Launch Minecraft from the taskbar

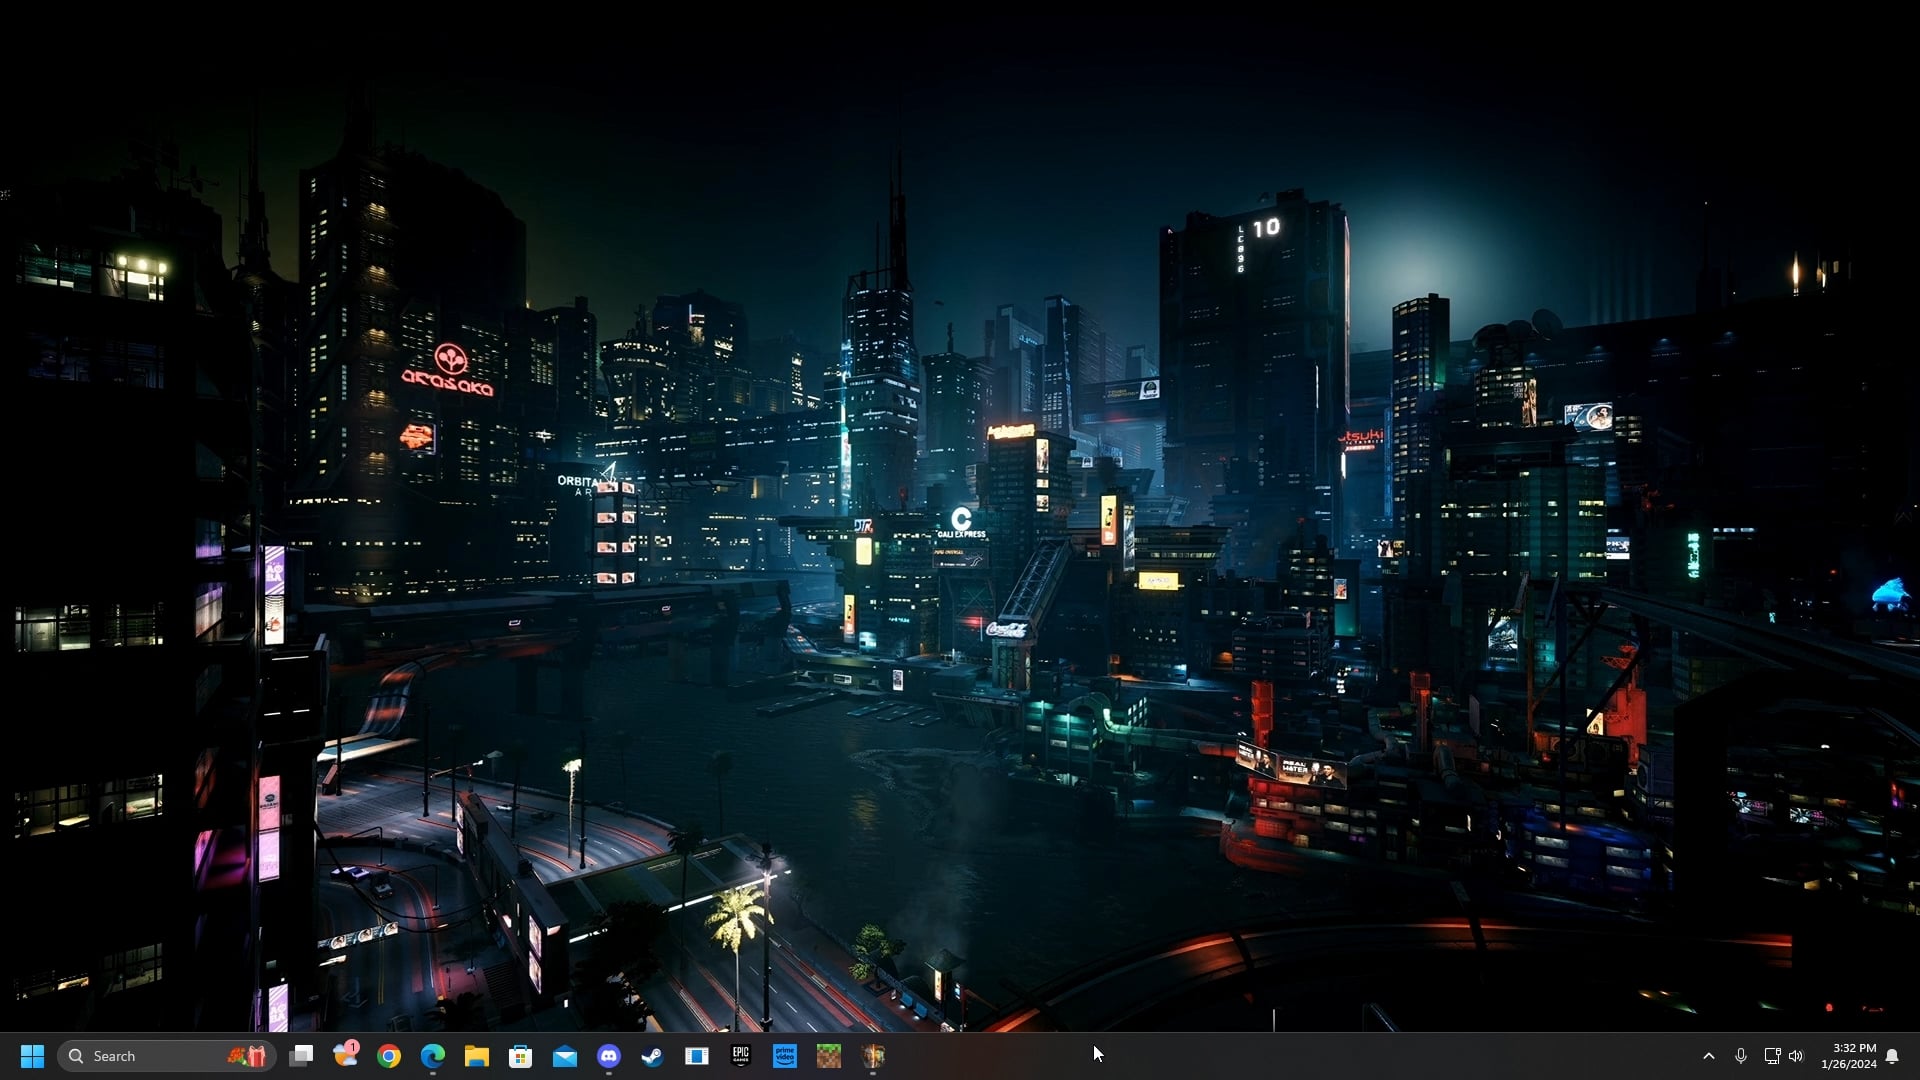(x=829, y=1056)
